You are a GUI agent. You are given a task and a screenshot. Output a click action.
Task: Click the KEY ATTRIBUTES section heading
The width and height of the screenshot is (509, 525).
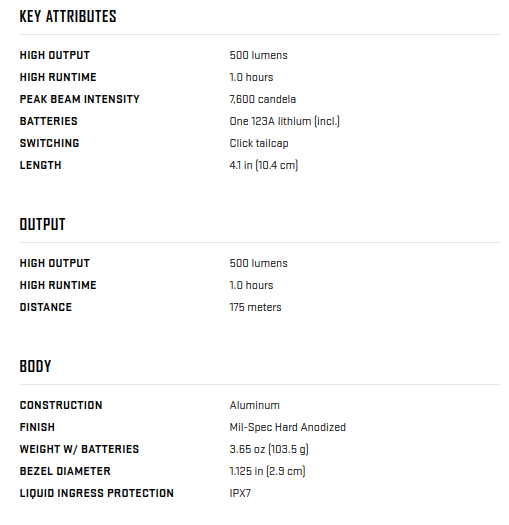[x=68, y=16]
